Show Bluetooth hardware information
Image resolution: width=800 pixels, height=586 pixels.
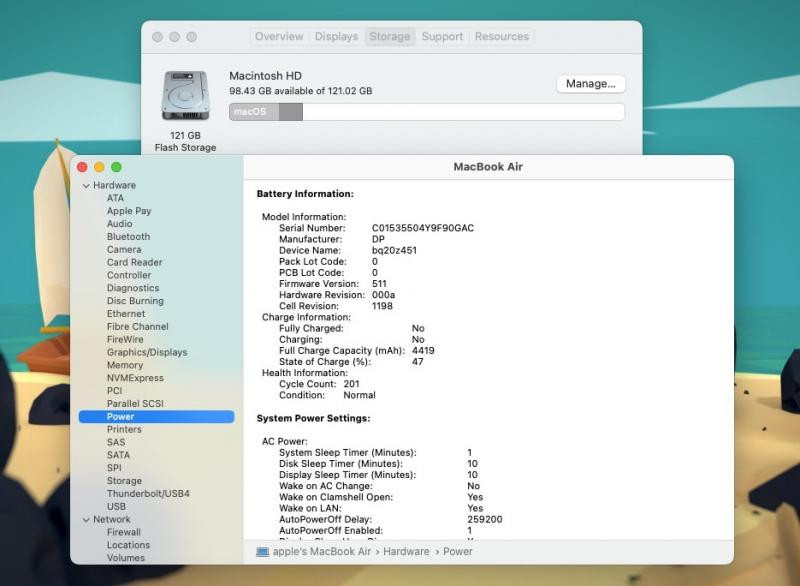[x=129, y=237]
